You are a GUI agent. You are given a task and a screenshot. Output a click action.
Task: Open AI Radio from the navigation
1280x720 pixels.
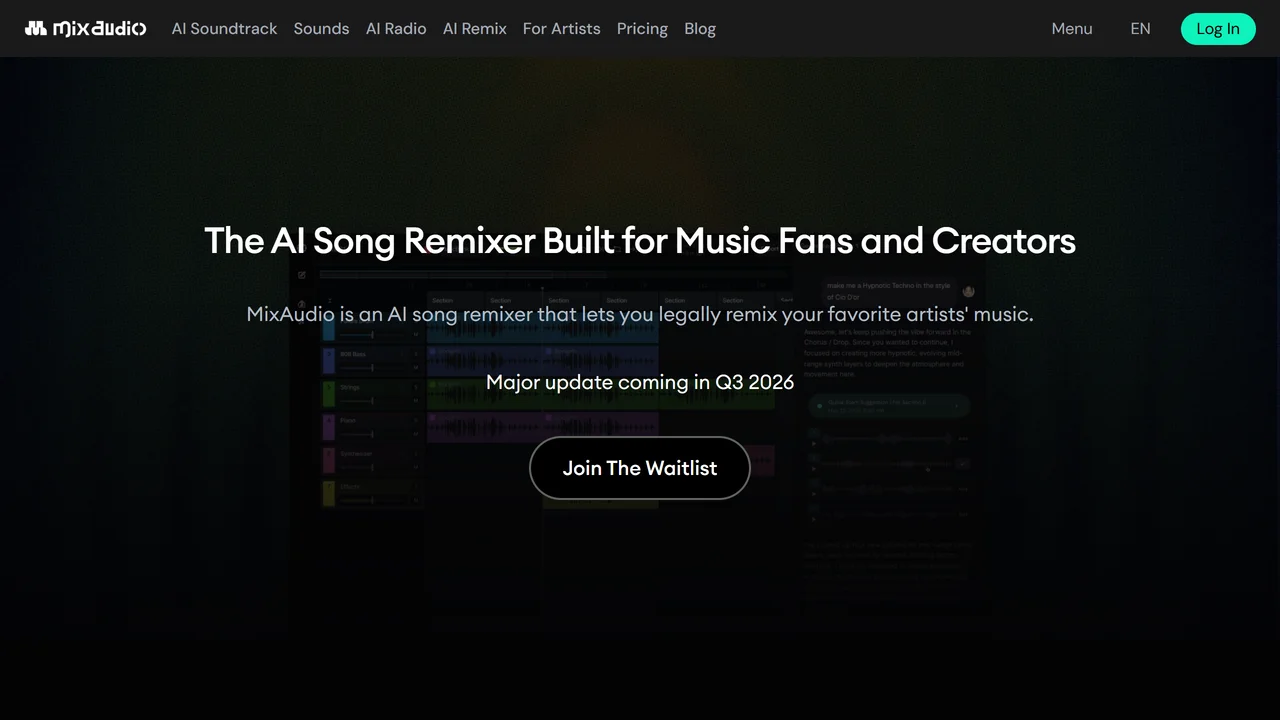pyautogui.click(x=396, y=29)
